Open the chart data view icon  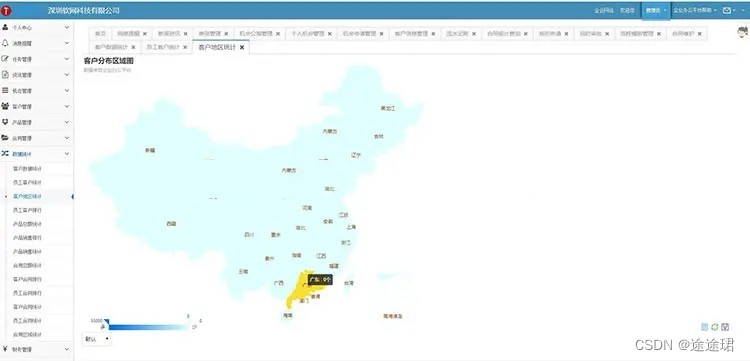click(704, 327)
